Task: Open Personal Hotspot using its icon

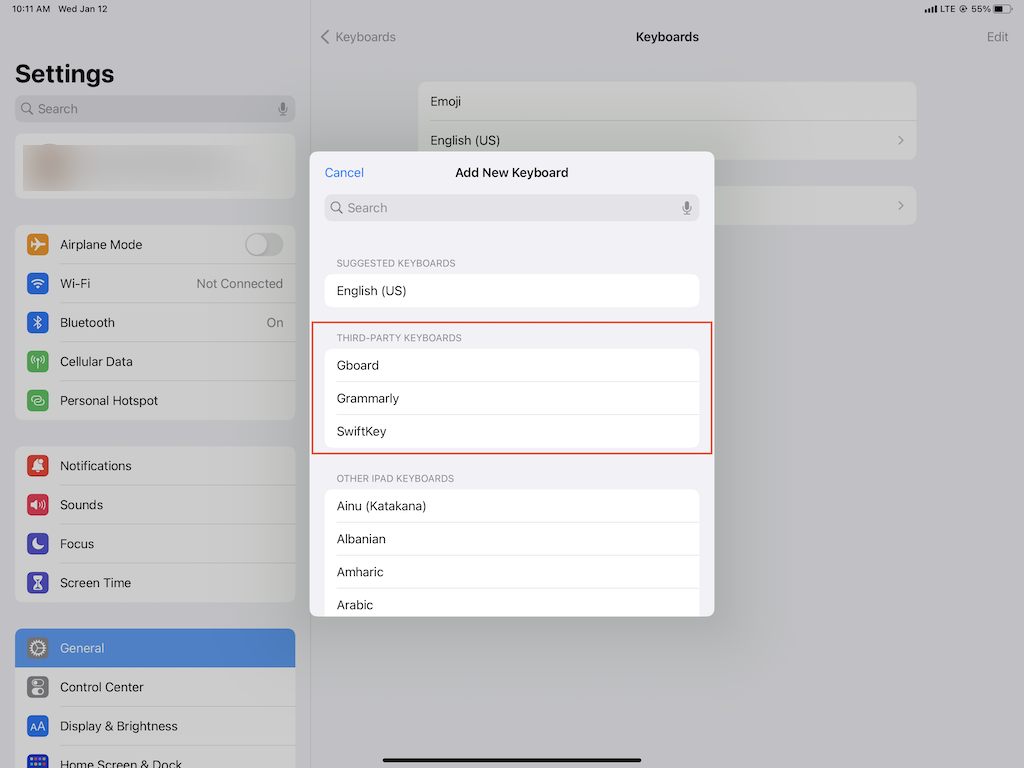Action: coord(37,400)
